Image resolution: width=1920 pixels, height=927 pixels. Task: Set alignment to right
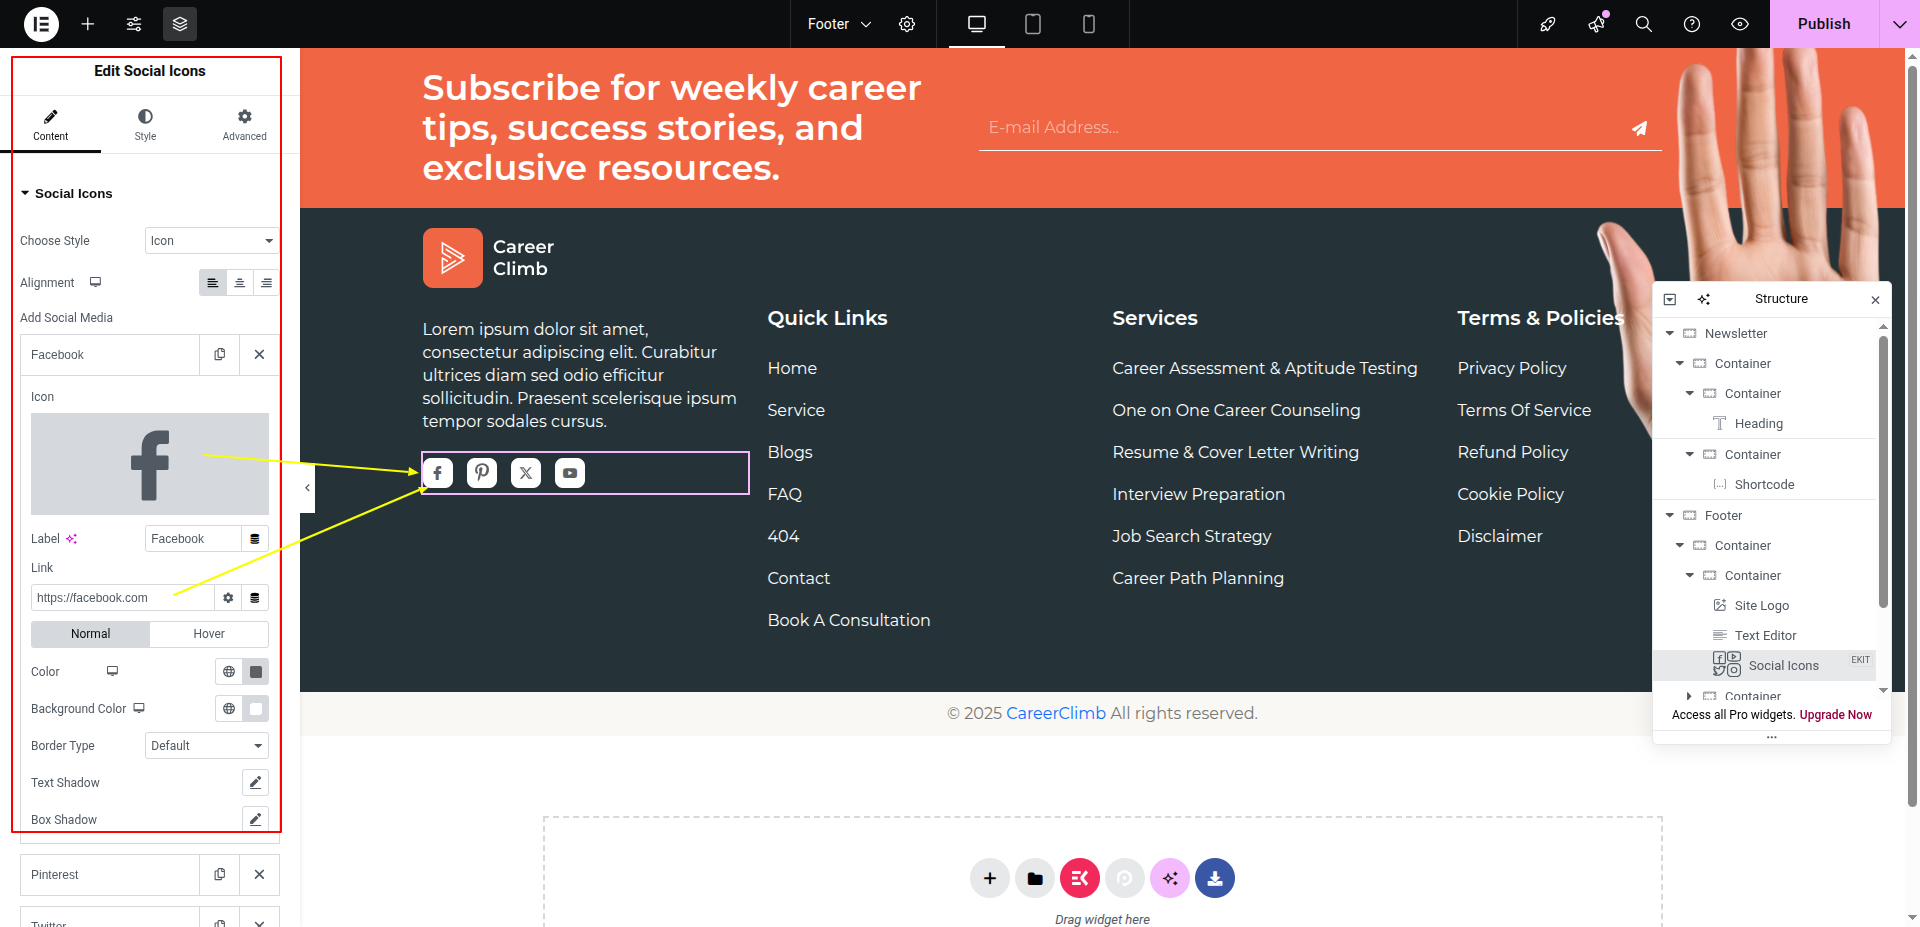[266, 283]
